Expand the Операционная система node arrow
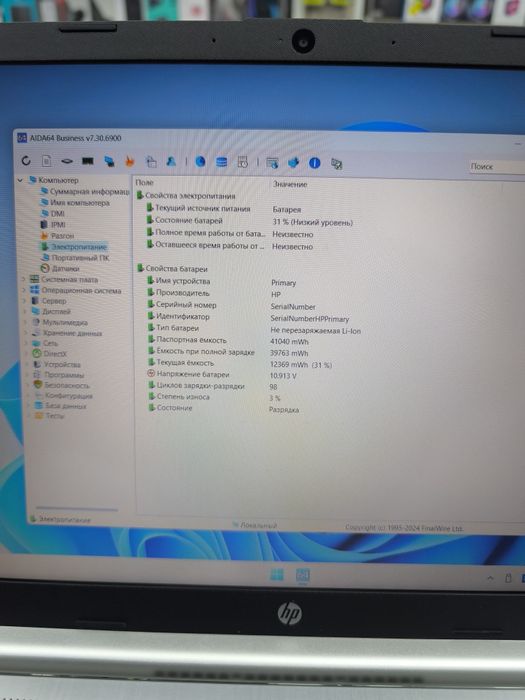525x700 pixels. 24,290
